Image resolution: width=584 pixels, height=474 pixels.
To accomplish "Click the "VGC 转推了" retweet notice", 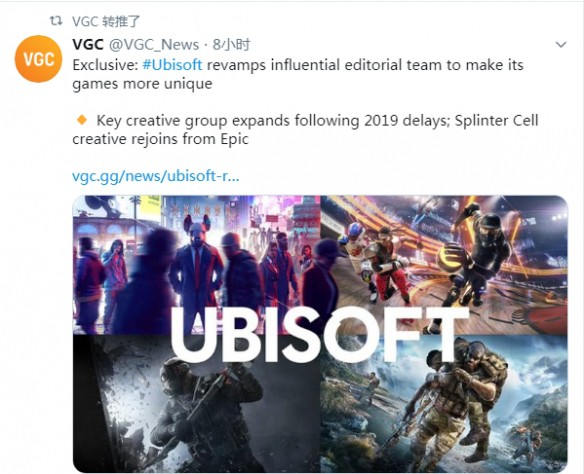I will click(x=106, y=21).
